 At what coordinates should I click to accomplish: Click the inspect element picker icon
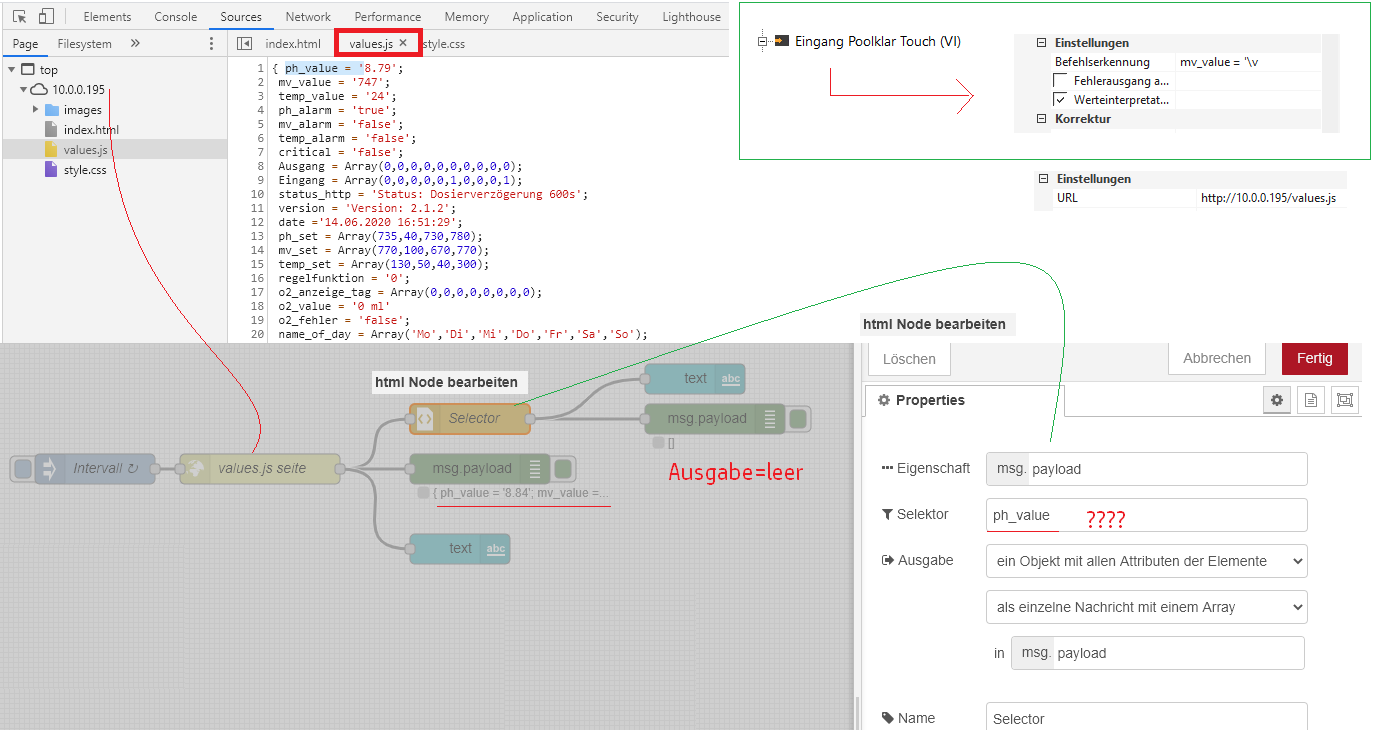tap(20, 17)
